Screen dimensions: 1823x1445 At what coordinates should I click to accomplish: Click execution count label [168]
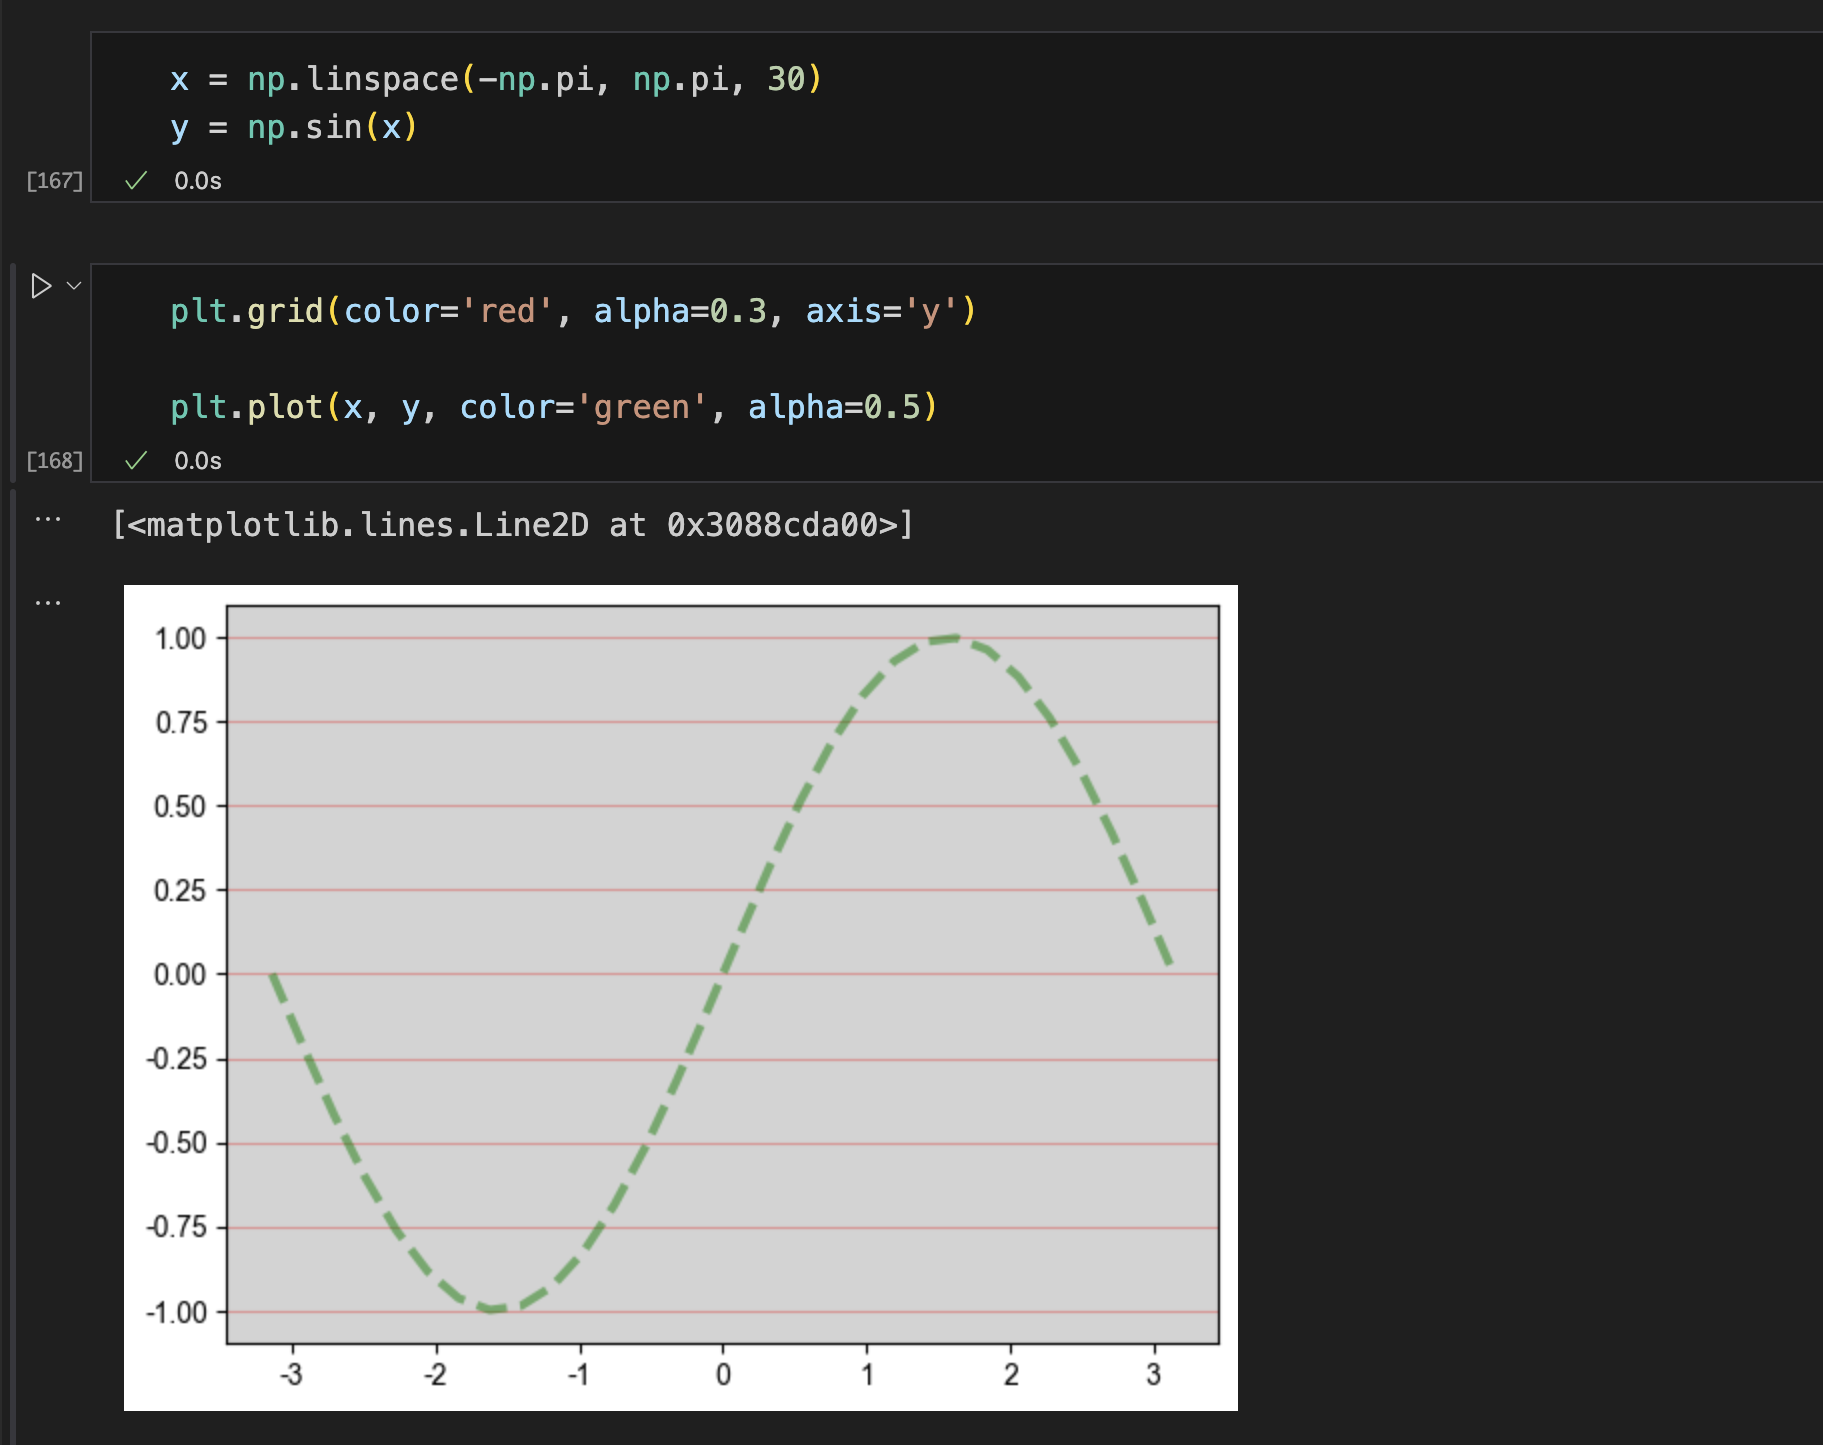pyautogui.click(x=55, y=461)
